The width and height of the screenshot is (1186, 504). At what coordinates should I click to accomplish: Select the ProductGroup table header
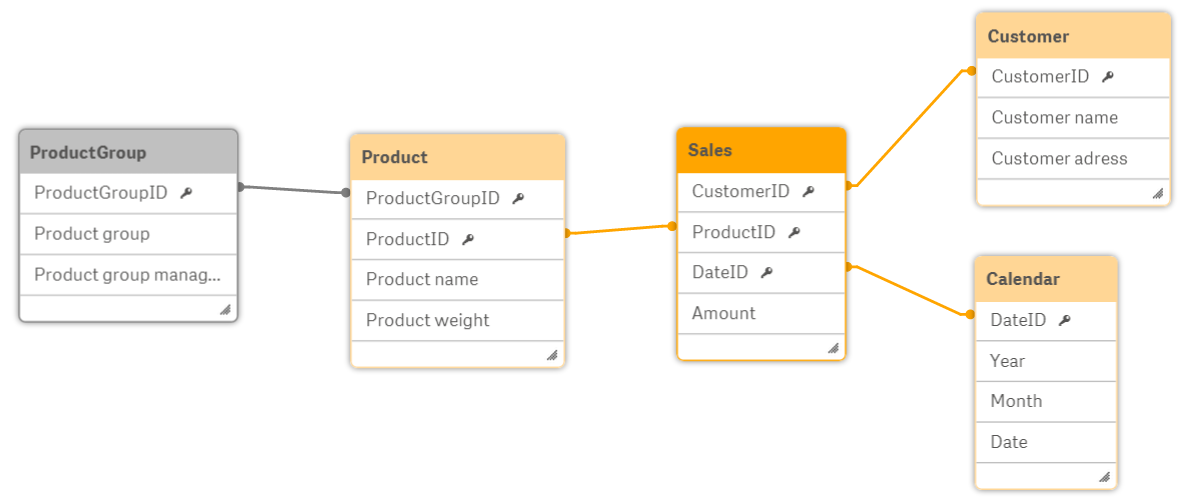pyautogui.click(x=129, y=152)
